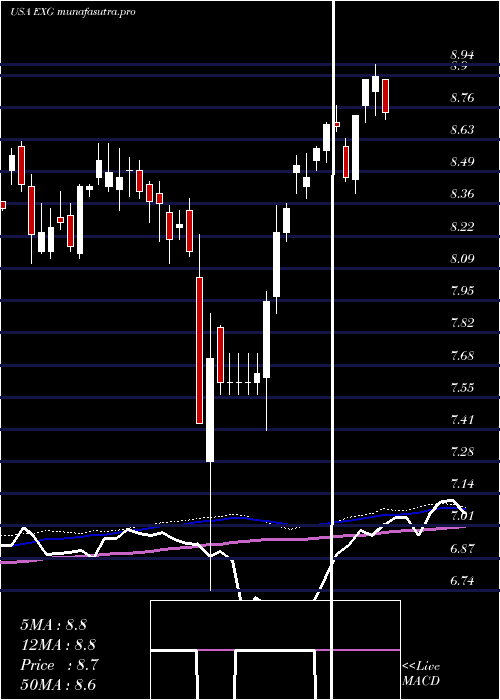
Task: Click the 7.41 price axis label
Action: (x=462, y=419)
